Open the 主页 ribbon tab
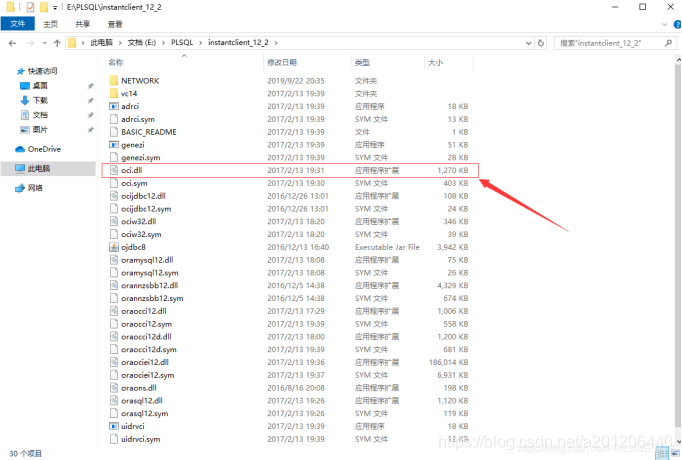This screenshot has height=460, width=682. [x=50, y=24]
